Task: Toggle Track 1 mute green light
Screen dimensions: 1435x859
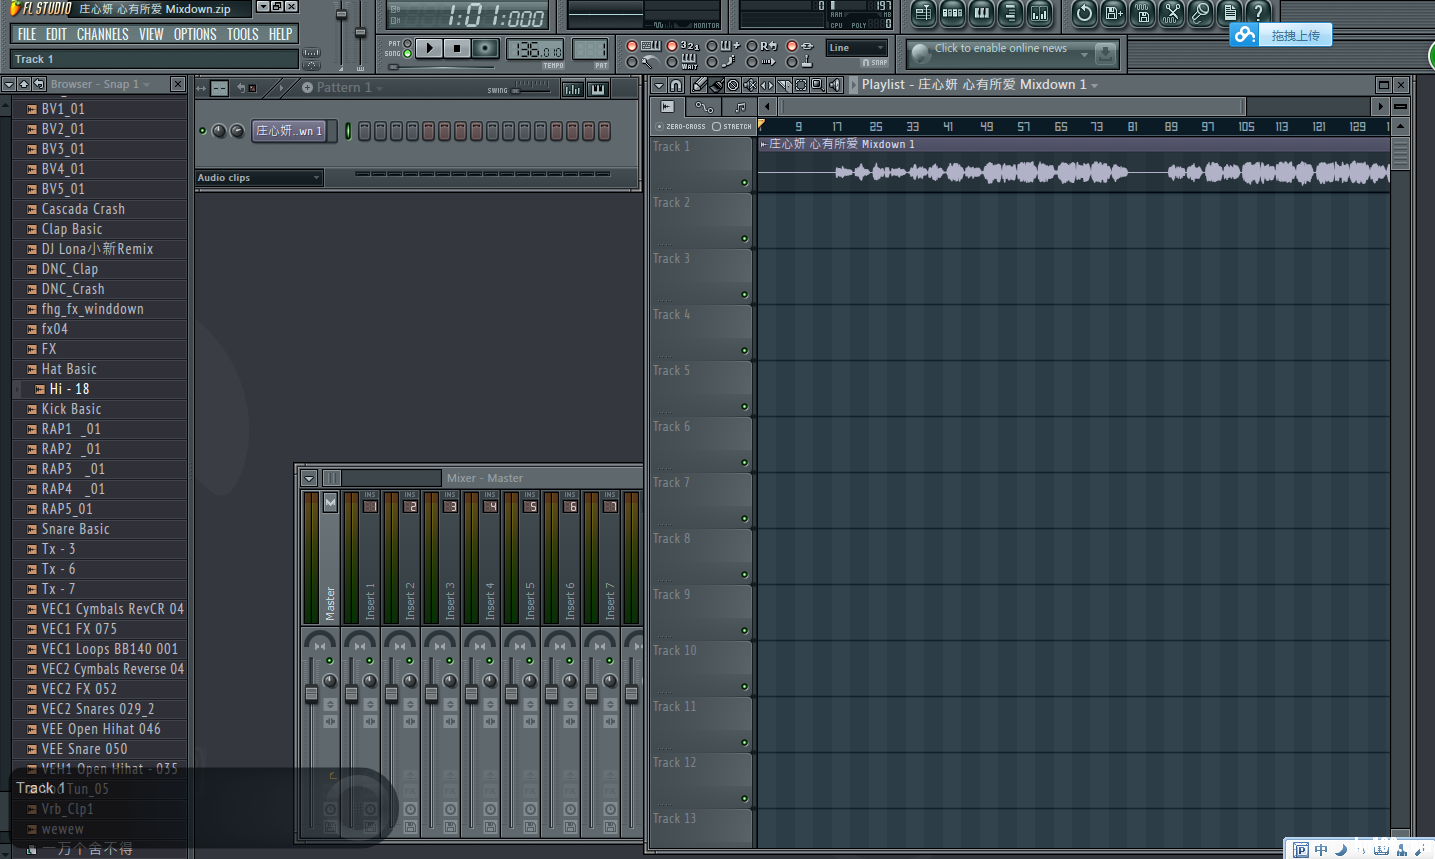Action: (x=744, y=183)
